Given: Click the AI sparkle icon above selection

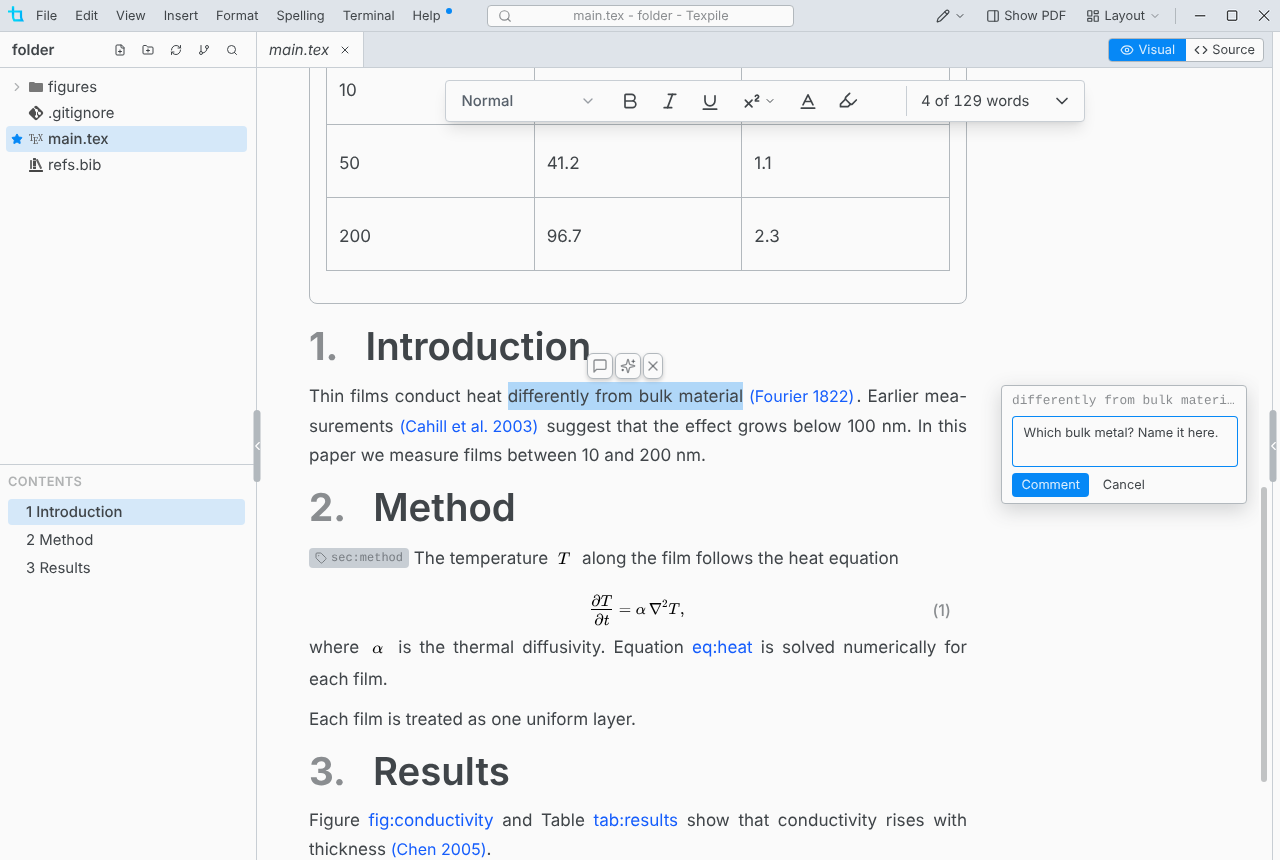Looking at the screenshot, I should pyautogui.click(x=628, y=366).
